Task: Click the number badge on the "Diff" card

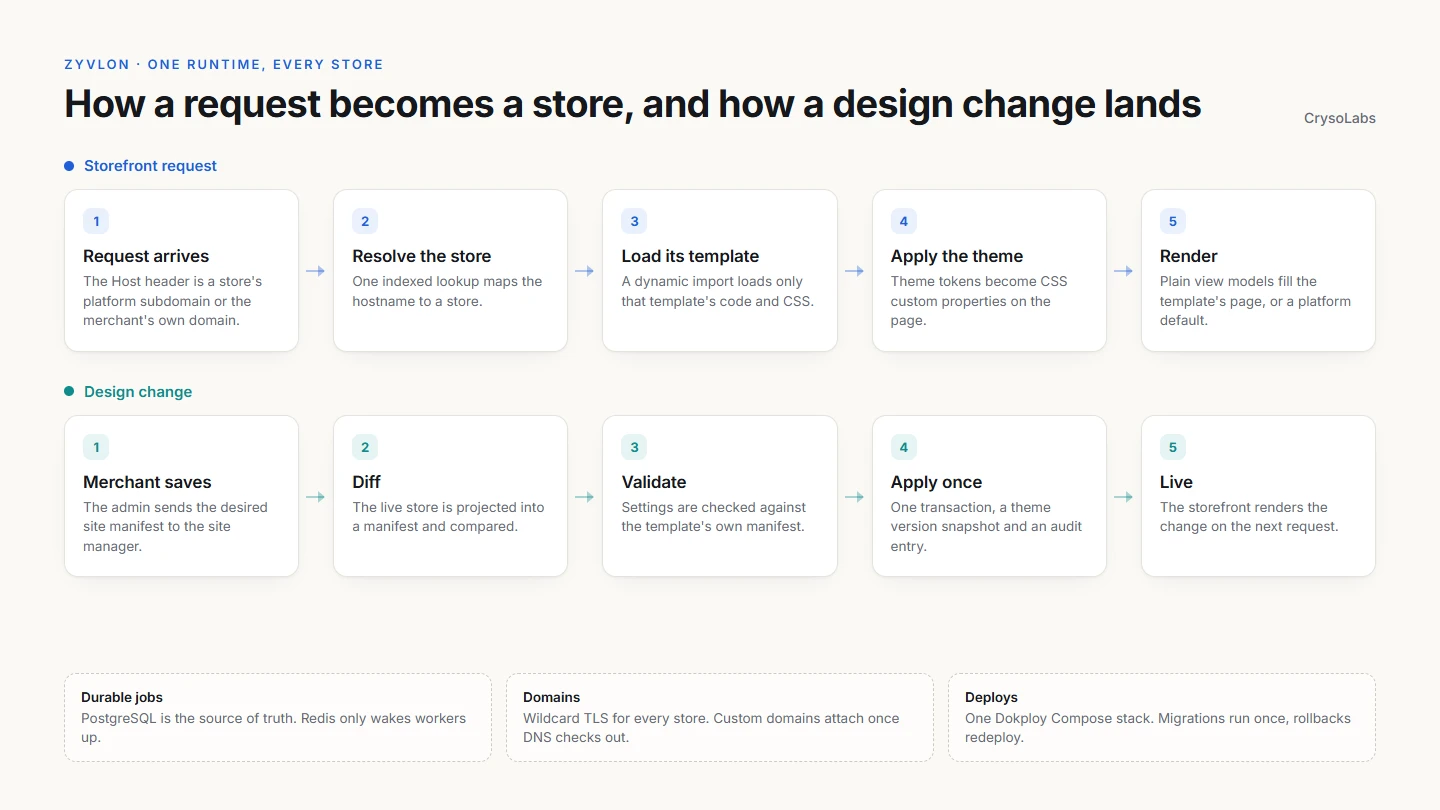Action: tap(365, 447)
